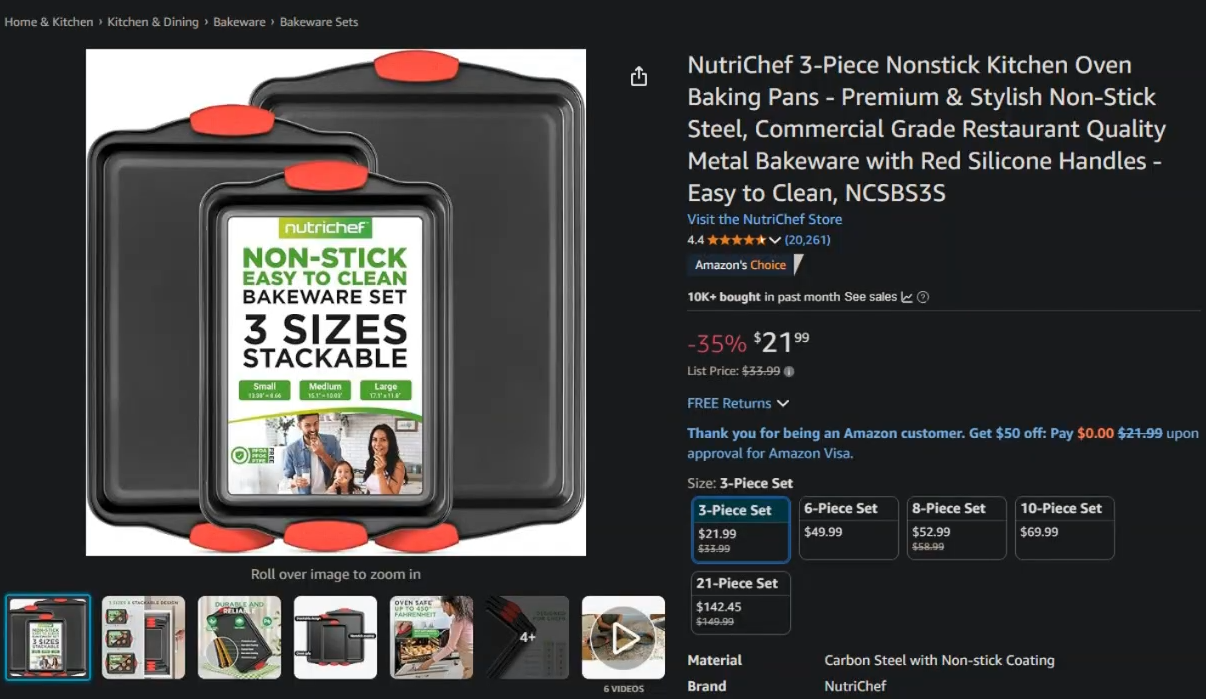Click the help icon after See sales

(923, 297)
